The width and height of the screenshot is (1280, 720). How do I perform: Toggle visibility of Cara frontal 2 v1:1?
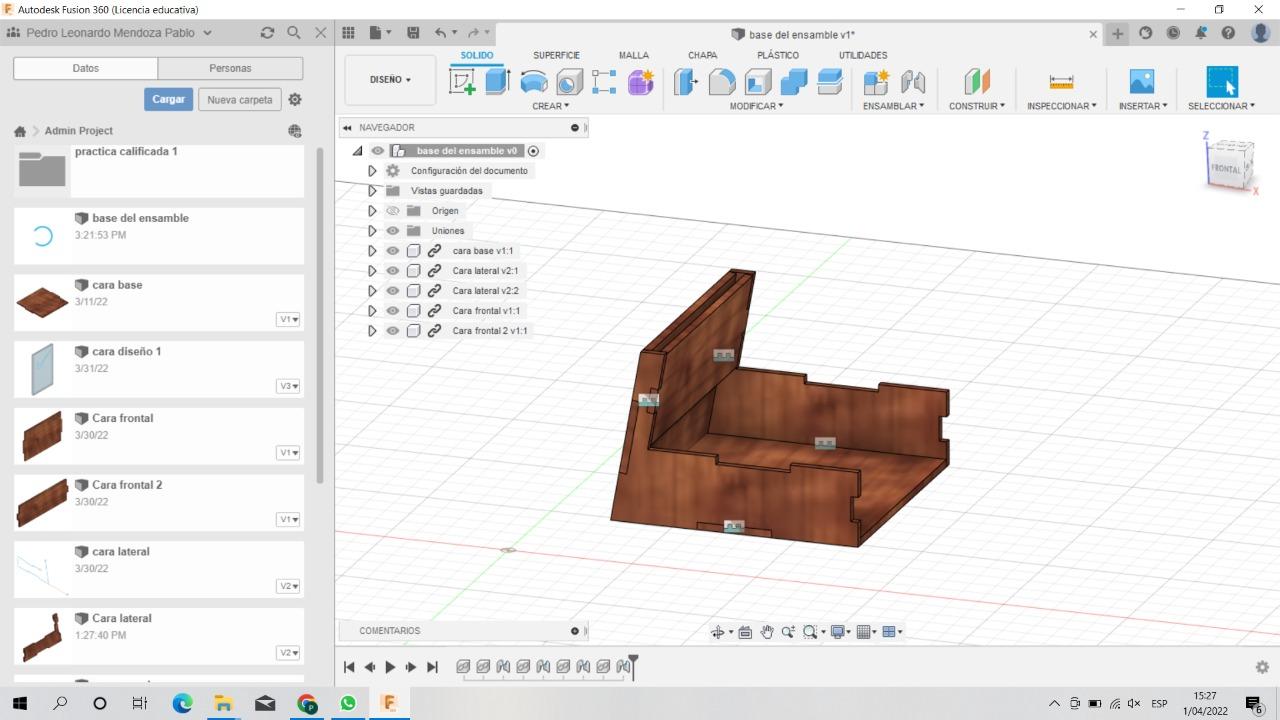coord(393,331)
